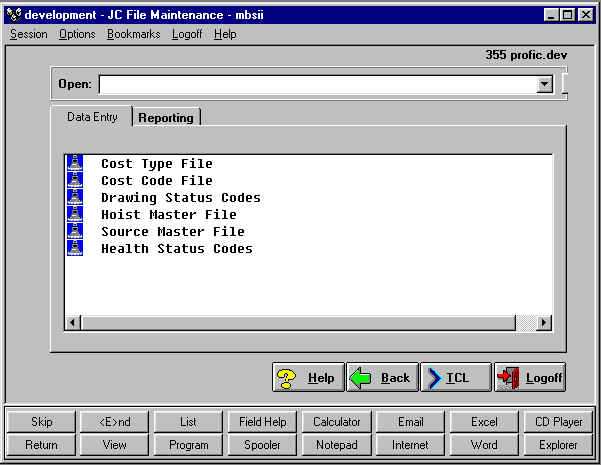601x465 pixels.
Task: Select Drawing Status Codes entry
Action: tap(181, 198)
